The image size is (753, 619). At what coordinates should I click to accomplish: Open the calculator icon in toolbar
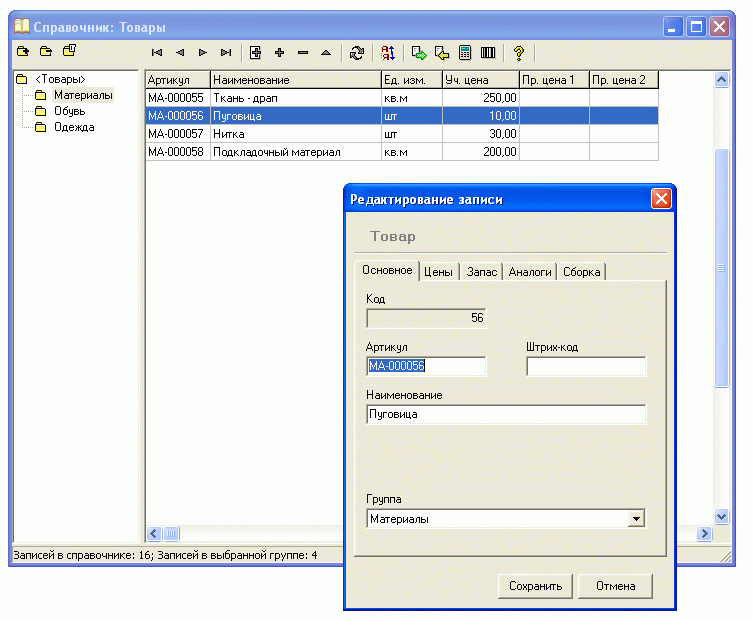pyautogui.click(x=465, y=52)
